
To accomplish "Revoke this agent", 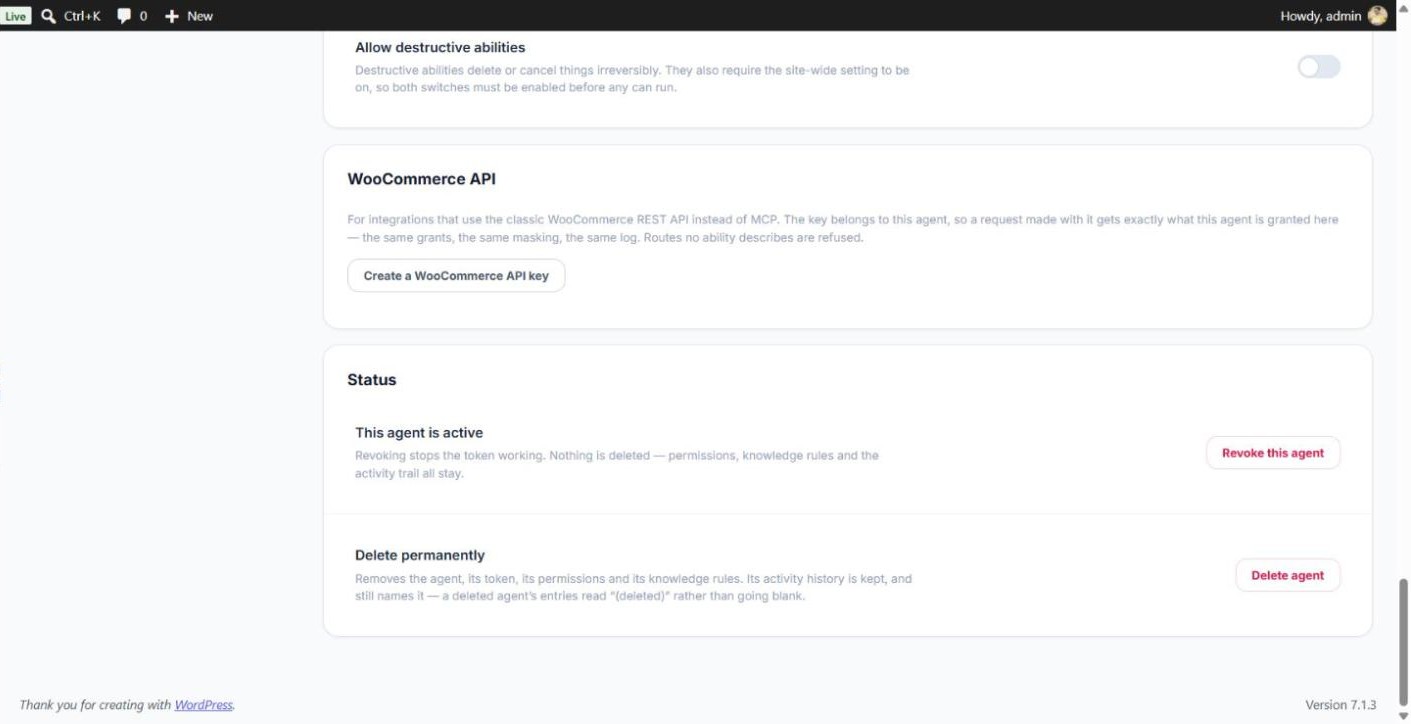I will (1273, 453).
